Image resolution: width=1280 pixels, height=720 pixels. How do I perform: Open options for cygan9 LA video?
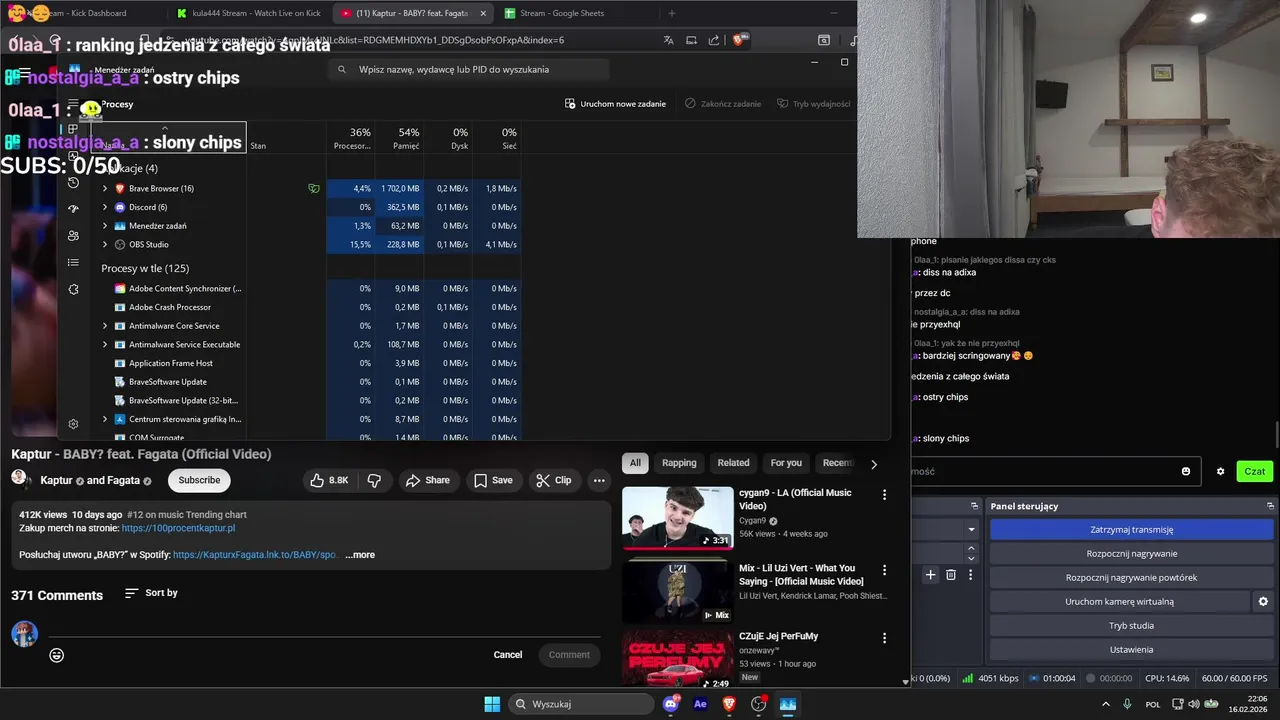click(x=884, y=494)
